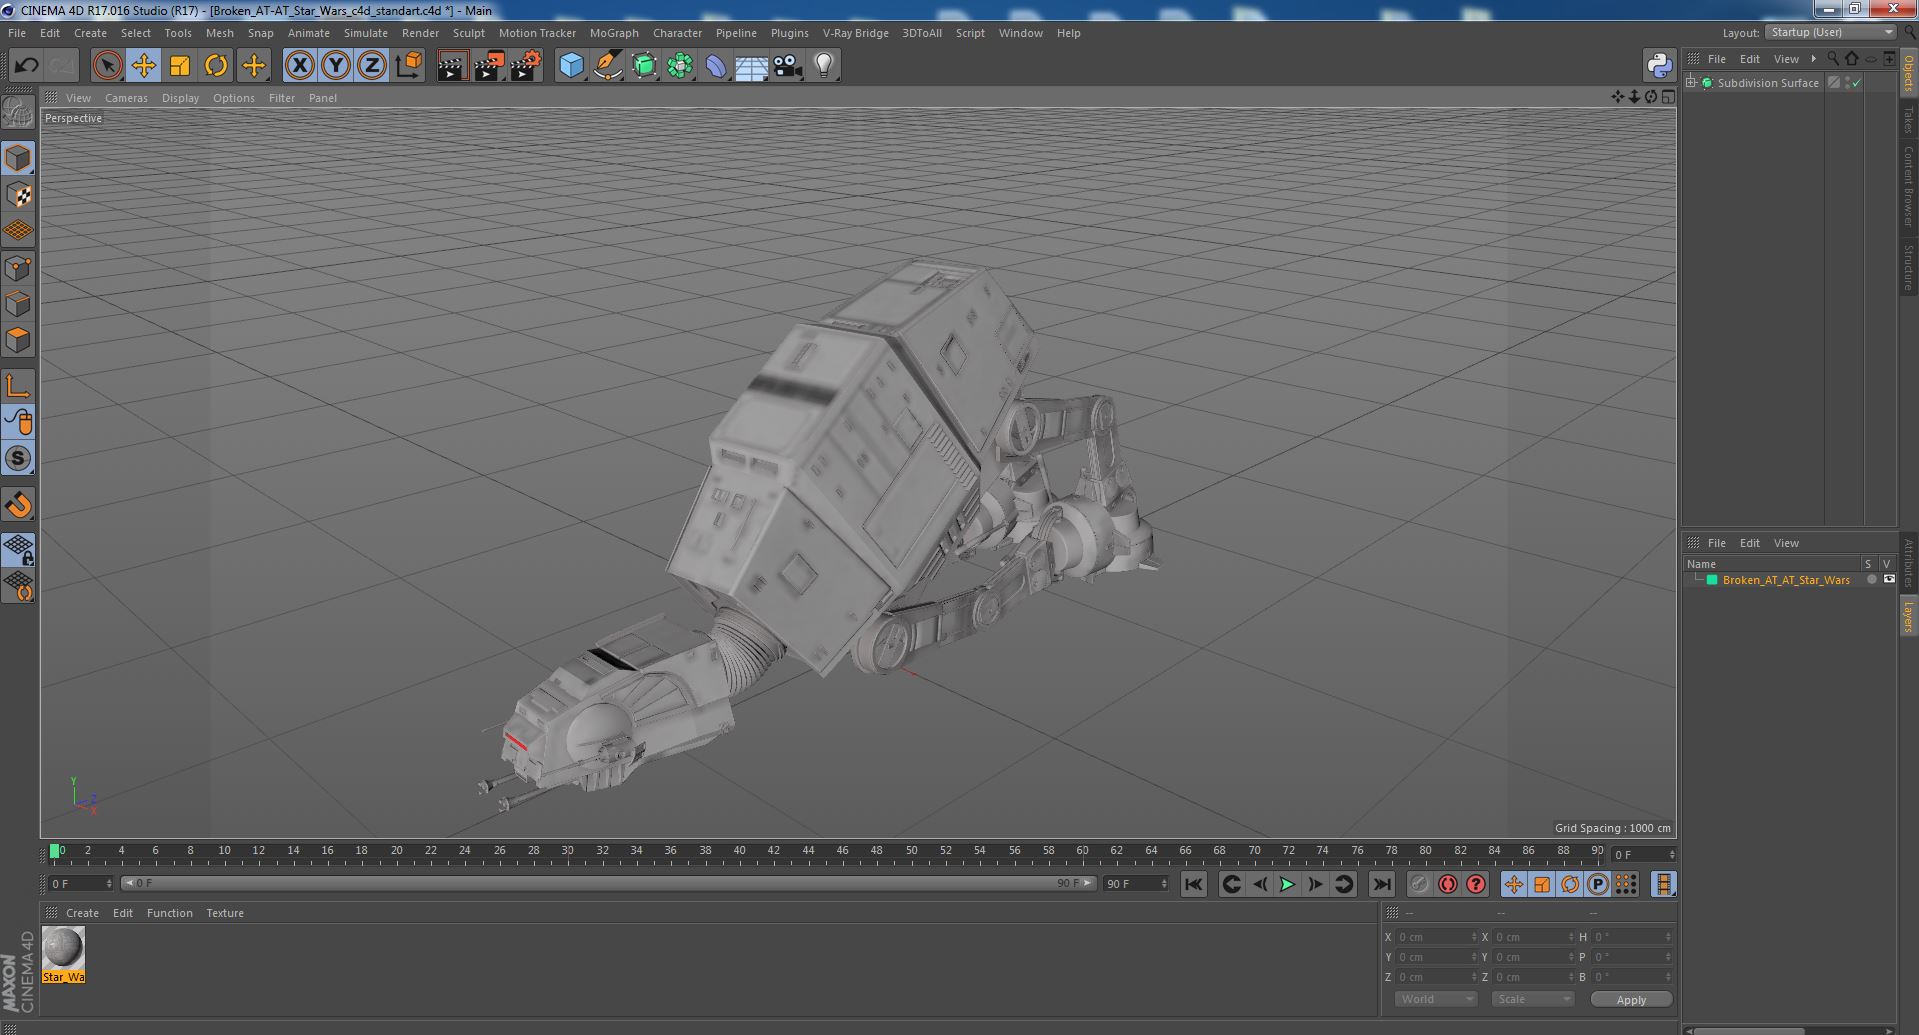Click the Spline Pen tool icon
This screenshot has height=1035, width=1919.
tap(608, 66)
